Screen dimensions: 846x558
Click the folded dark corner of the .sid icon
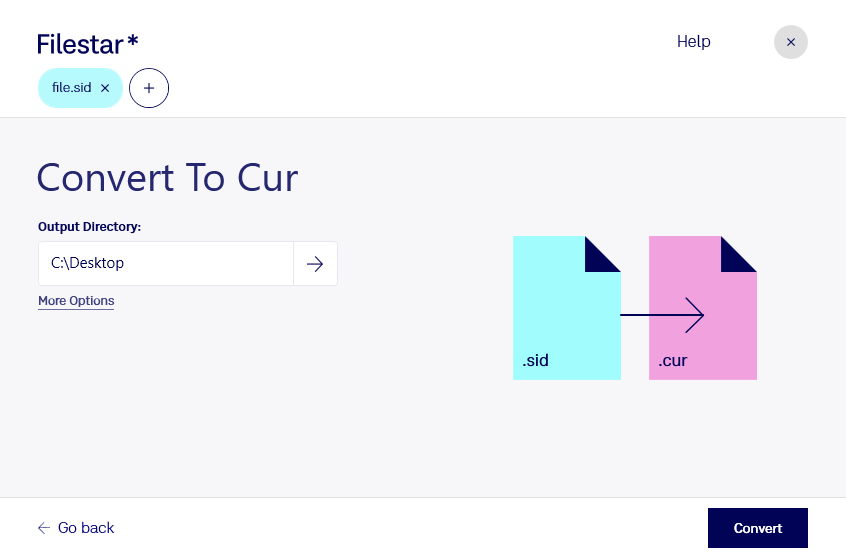(603, 254)
